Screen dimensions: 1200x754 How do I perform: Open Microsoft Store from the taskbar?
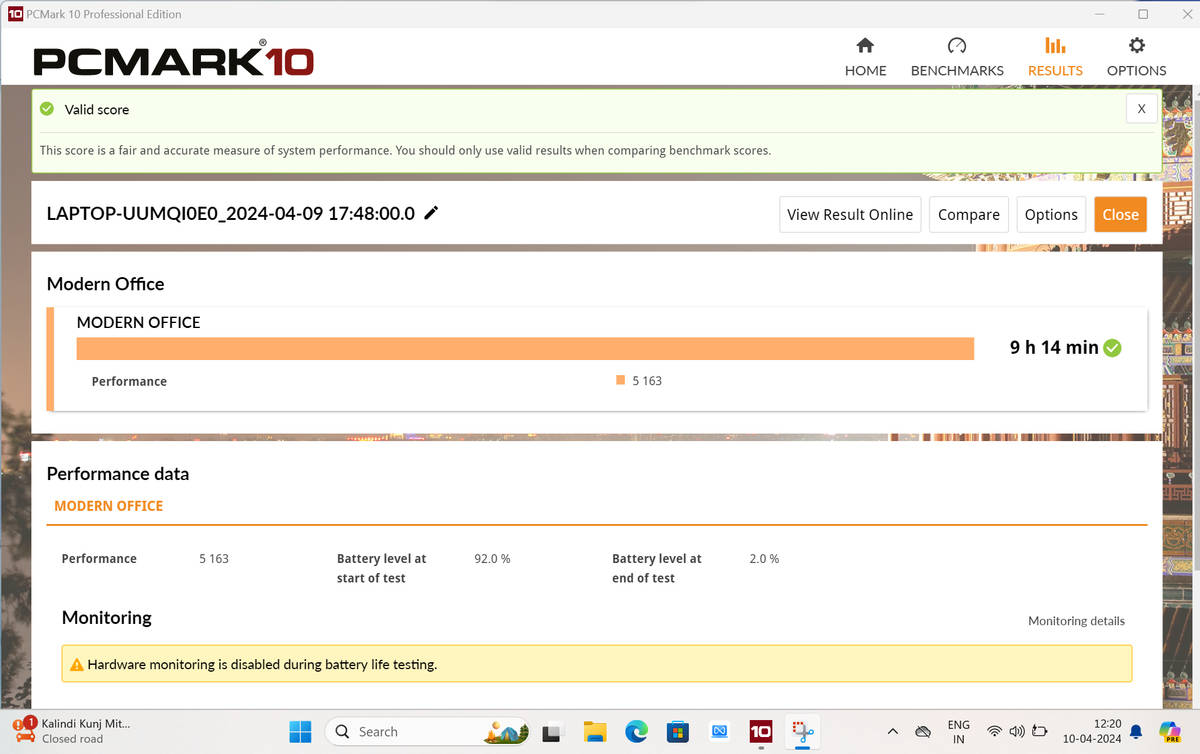pyautogui.click(x=677, y=731)
